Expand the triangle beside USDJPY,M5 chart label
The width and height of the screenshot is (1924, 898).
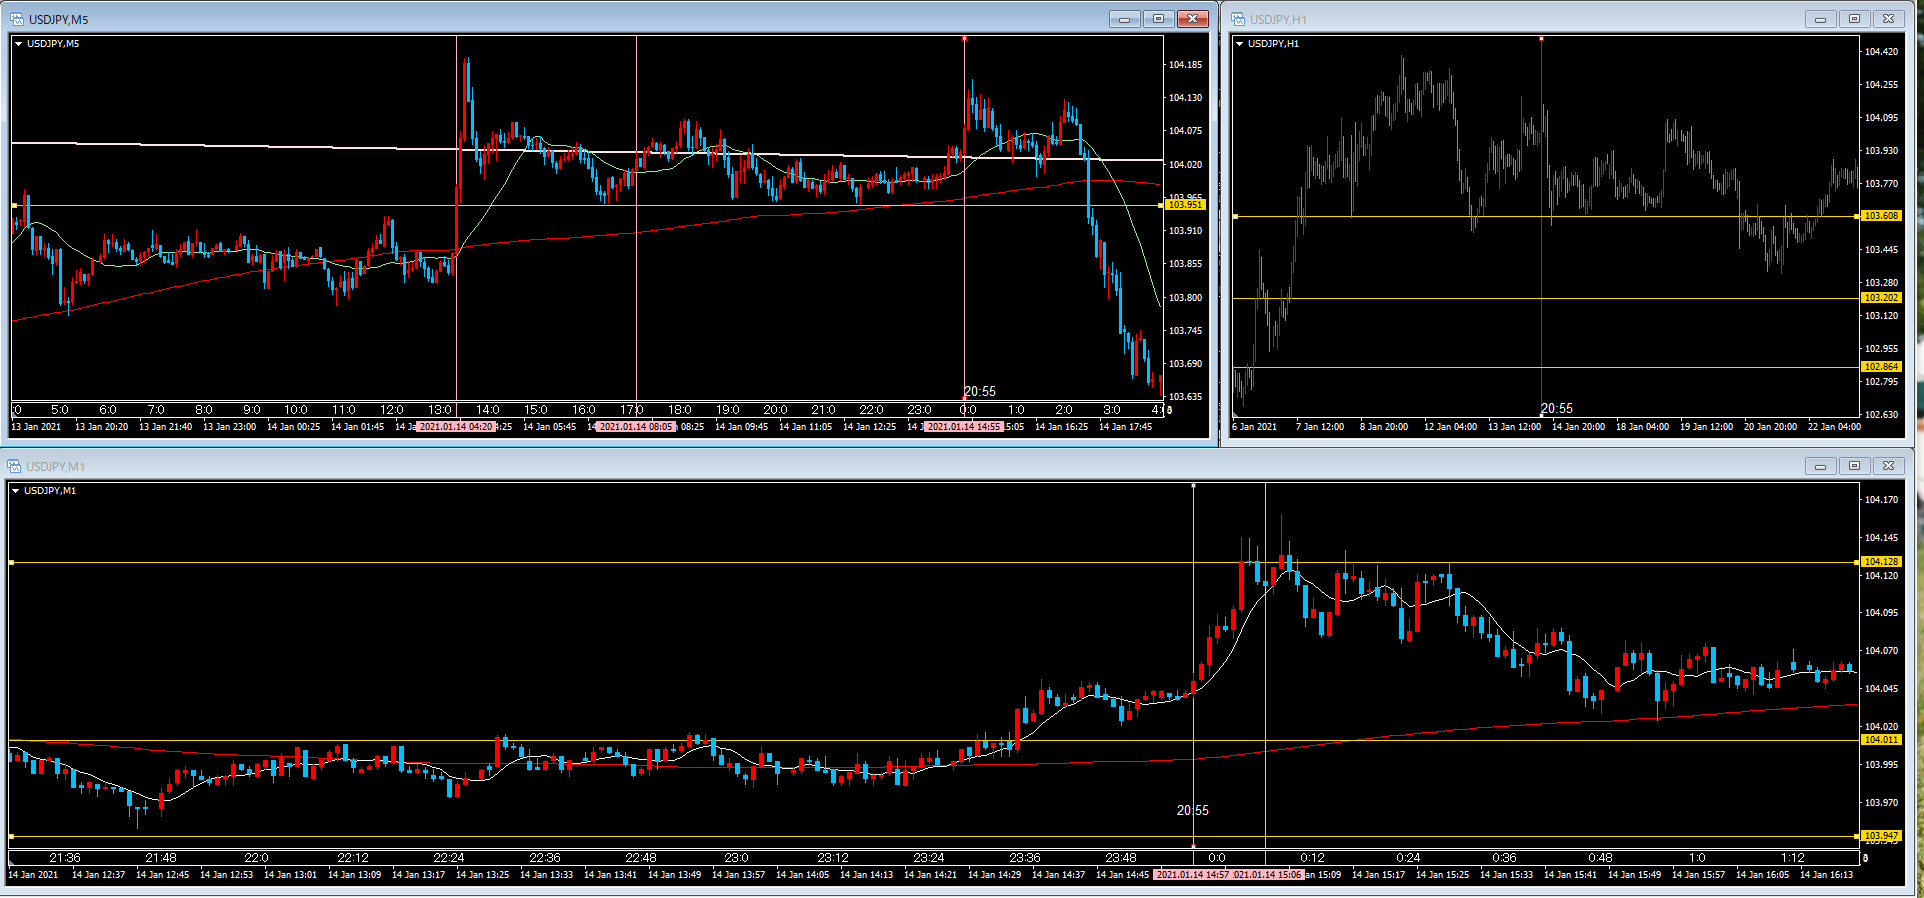[19, 44]
